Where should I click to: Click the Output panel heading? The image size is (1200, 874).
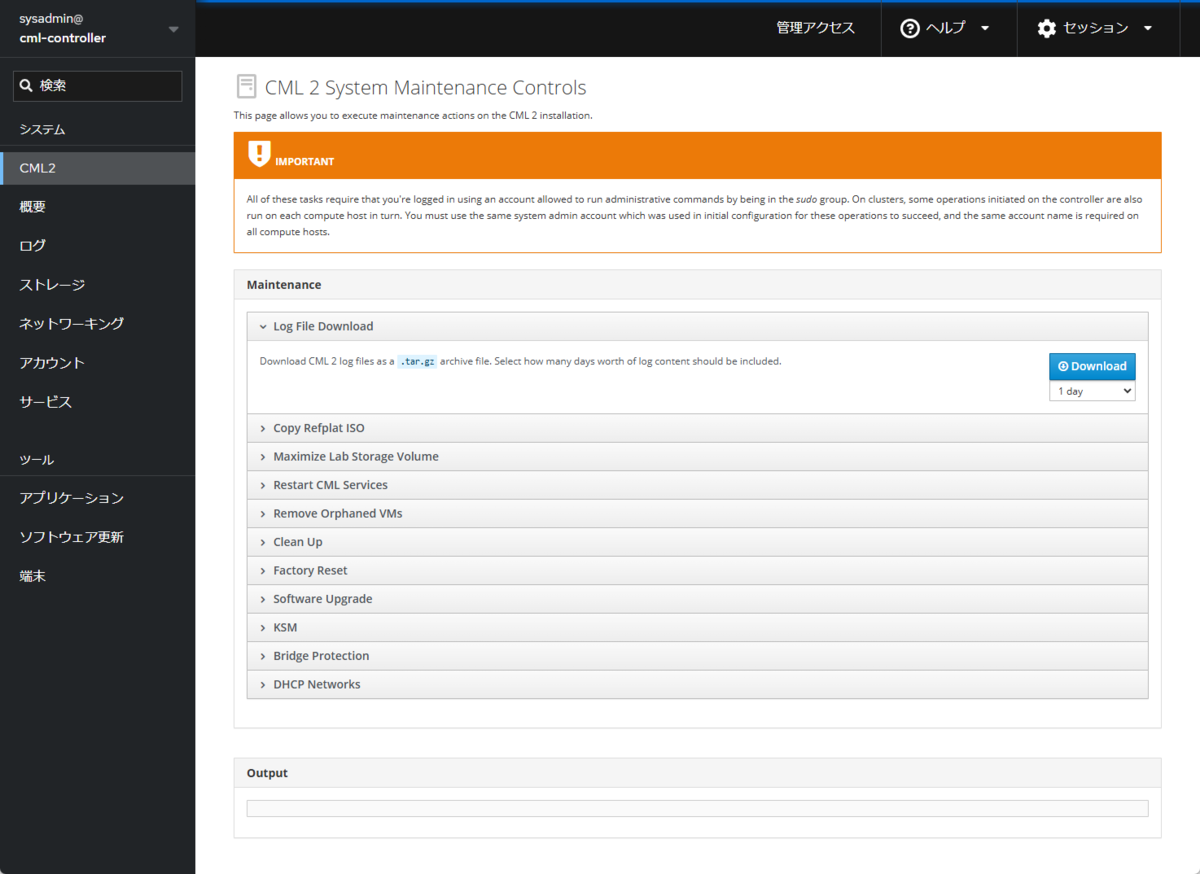(x=267, y=773)
